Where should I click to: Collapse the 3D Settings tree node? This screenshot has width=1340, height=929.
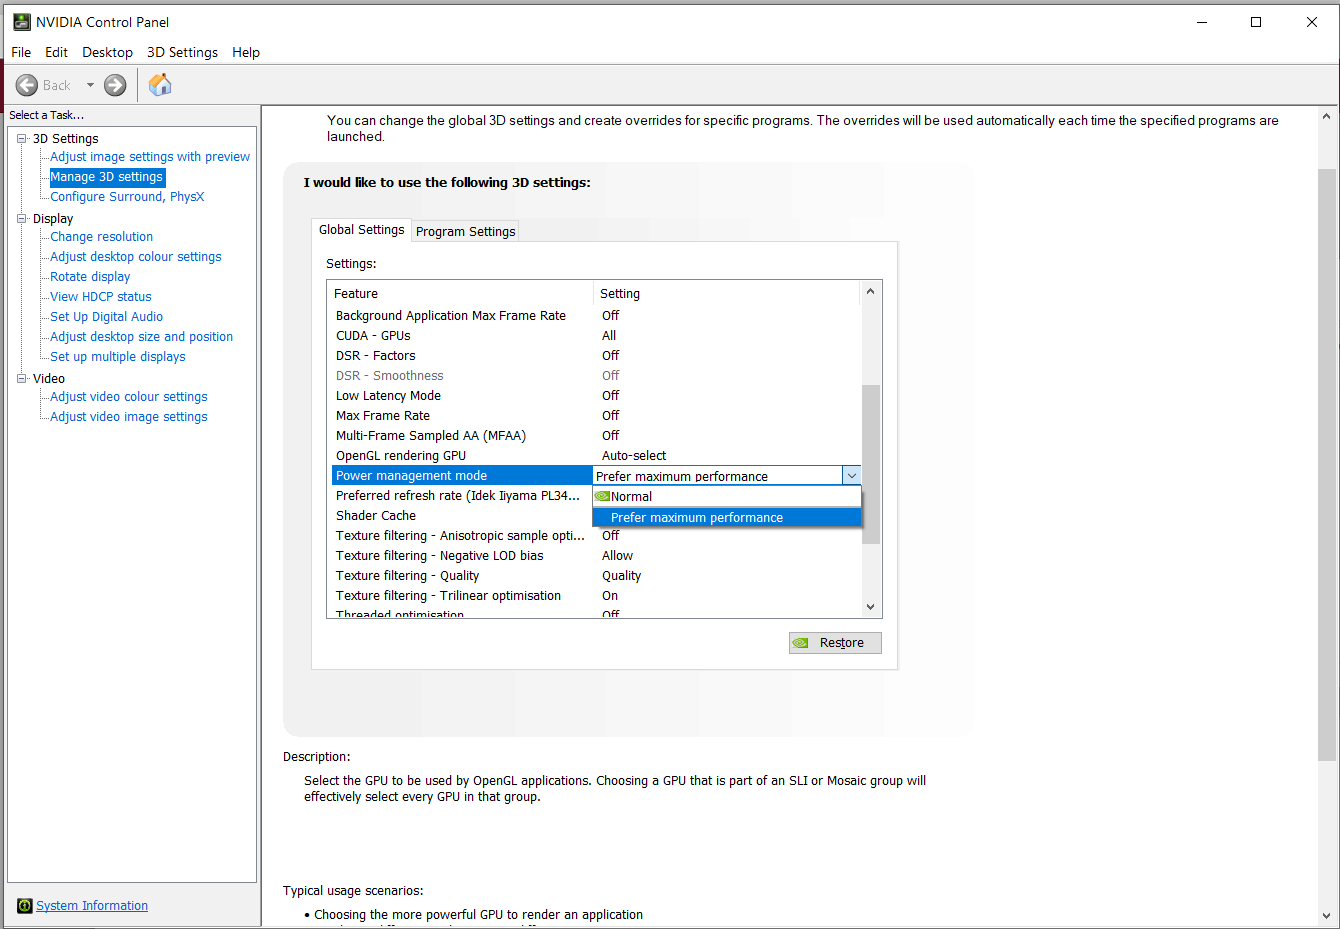point(22,139)
